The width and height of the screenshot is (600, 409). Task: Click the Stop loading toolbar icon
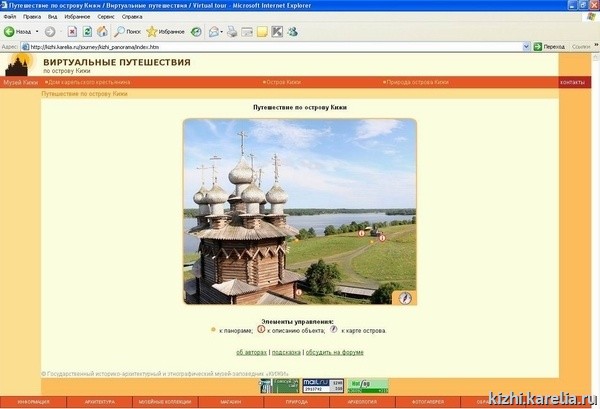coord(72,31)
